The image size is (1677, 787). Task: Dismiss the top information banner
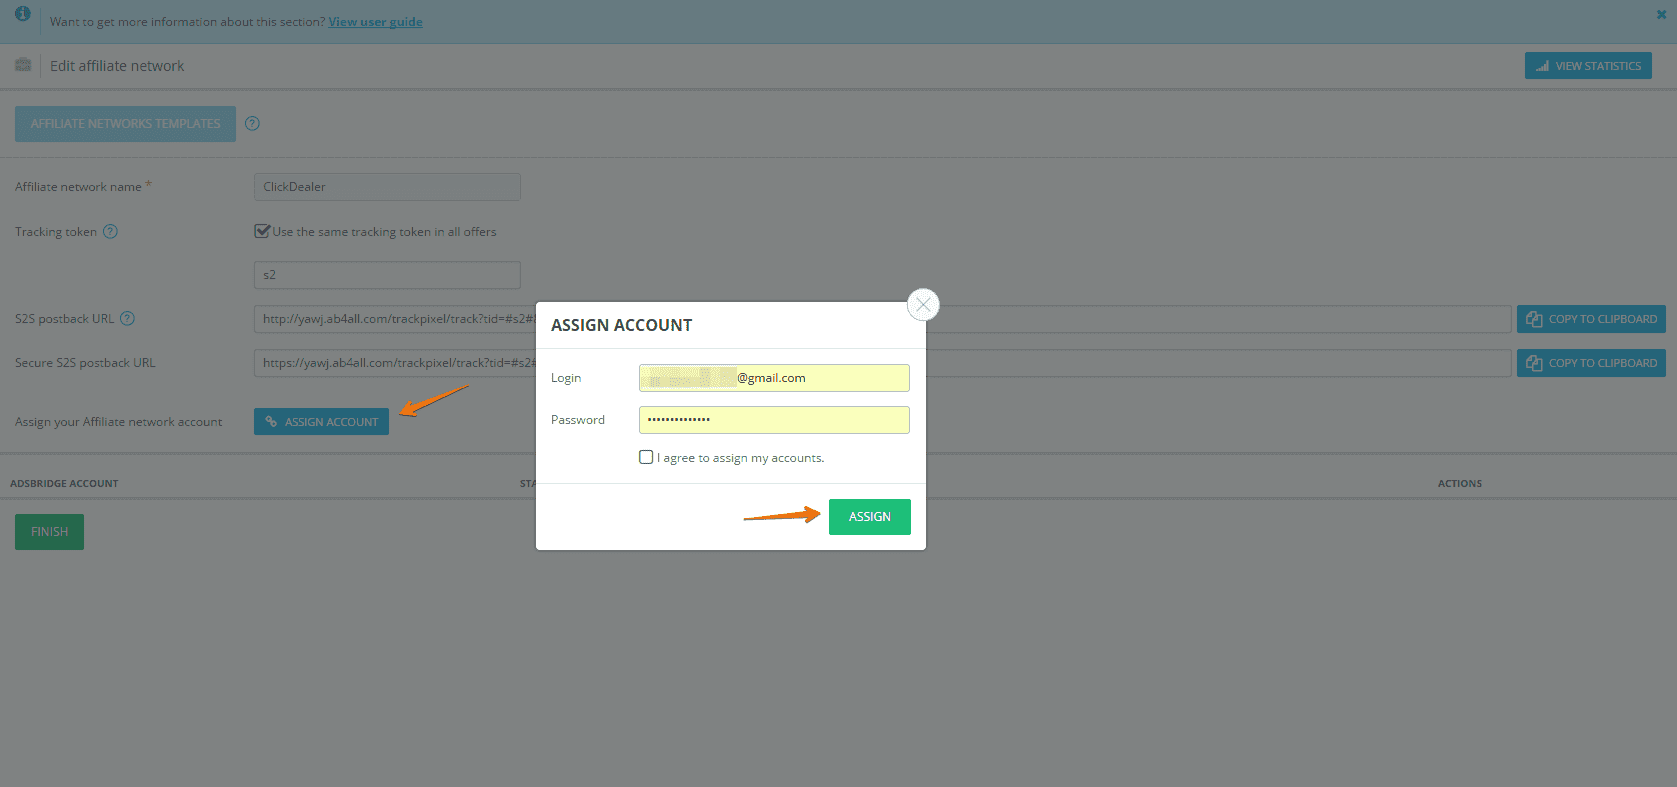1662,15
